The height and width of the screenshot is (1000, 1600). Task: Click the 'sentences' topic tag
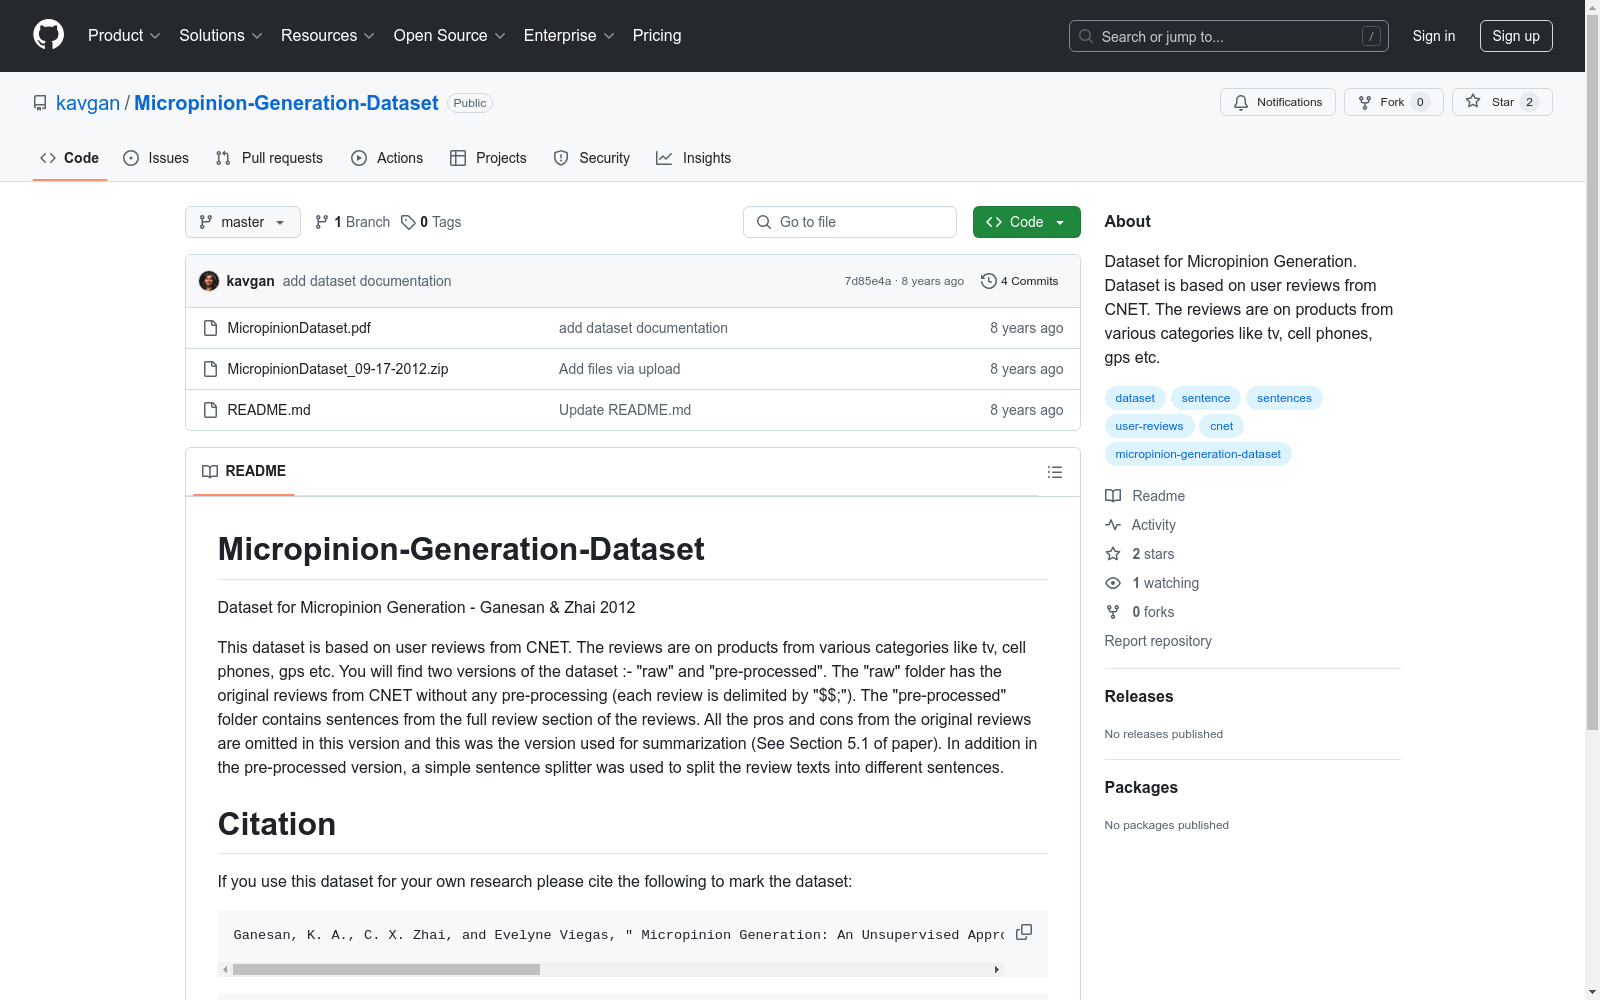click(x=1284, y=398)
